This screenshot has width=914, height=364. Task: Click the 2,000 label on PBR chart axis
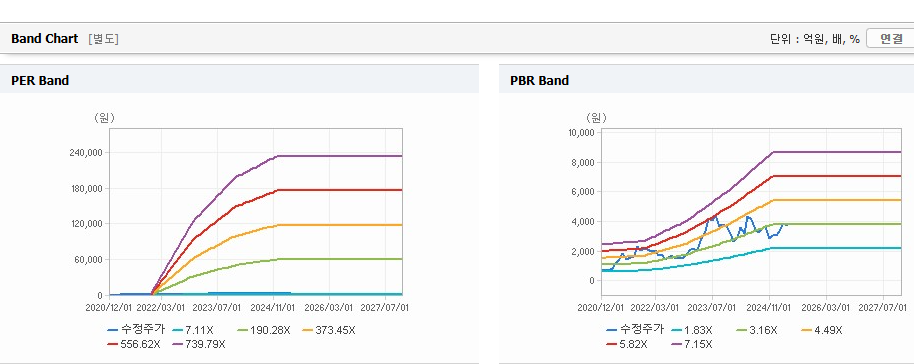[583, 251]
